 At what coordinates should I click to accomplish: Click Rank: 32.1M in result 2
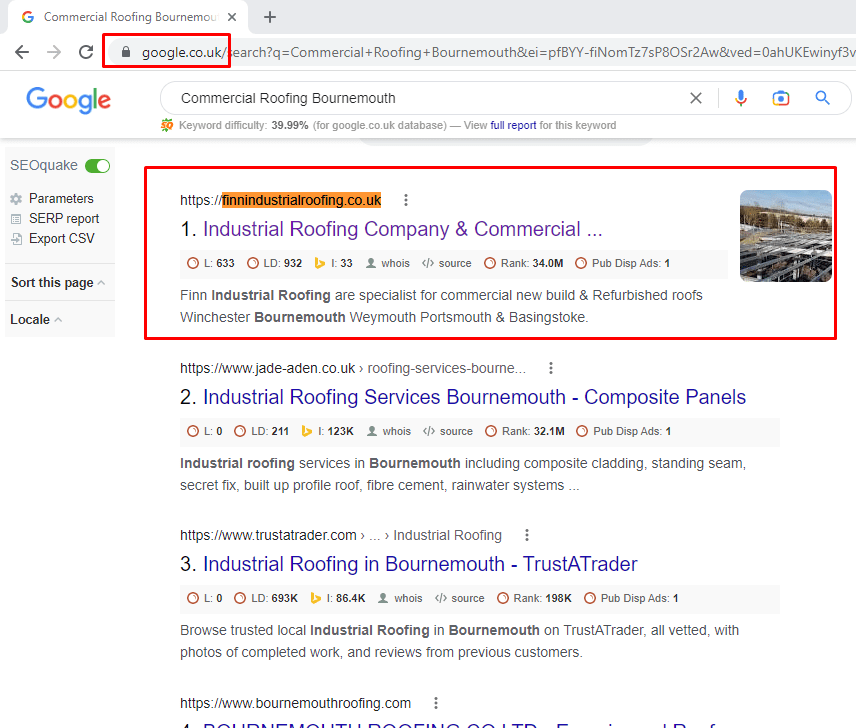click(x=525, y=432)
